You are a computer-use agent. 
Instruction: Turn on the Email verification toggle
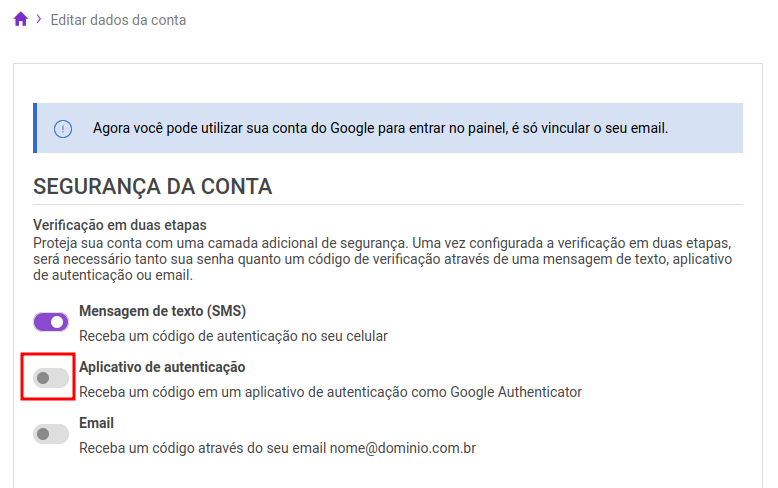51,434
